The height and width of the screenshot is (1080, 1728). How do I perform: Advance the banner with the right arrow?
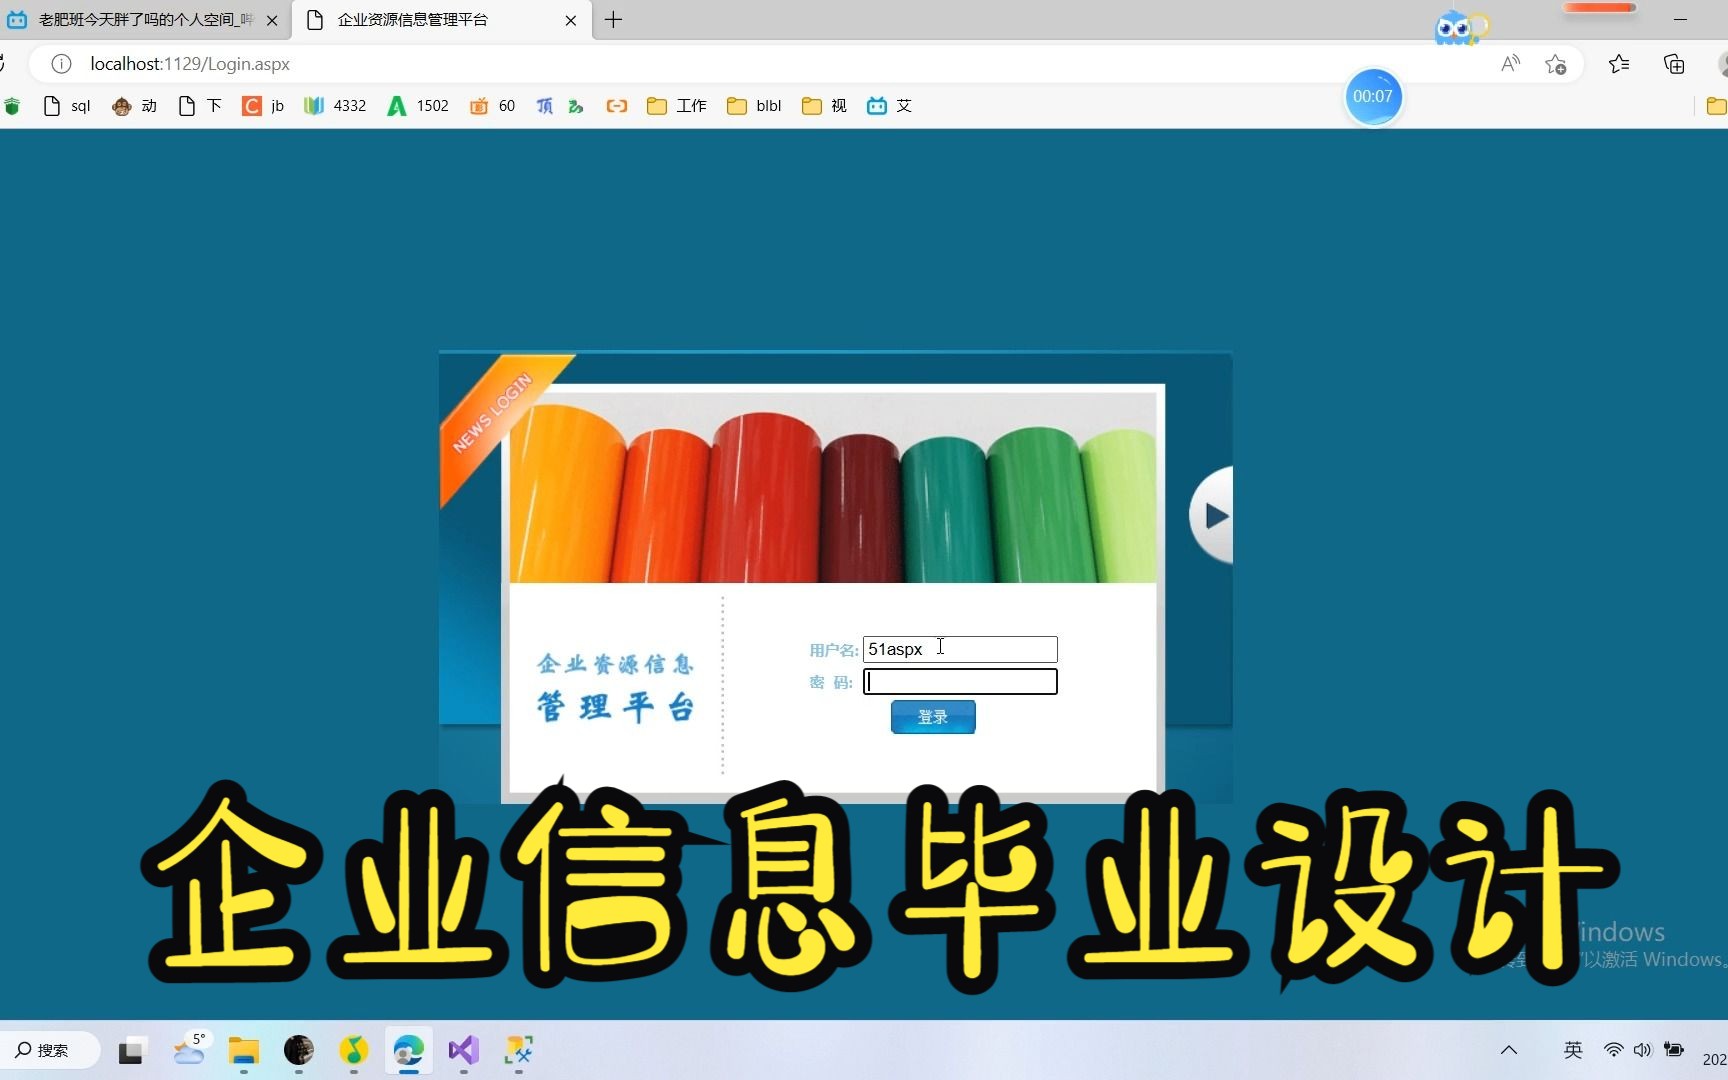click(x=1214, y=514)
